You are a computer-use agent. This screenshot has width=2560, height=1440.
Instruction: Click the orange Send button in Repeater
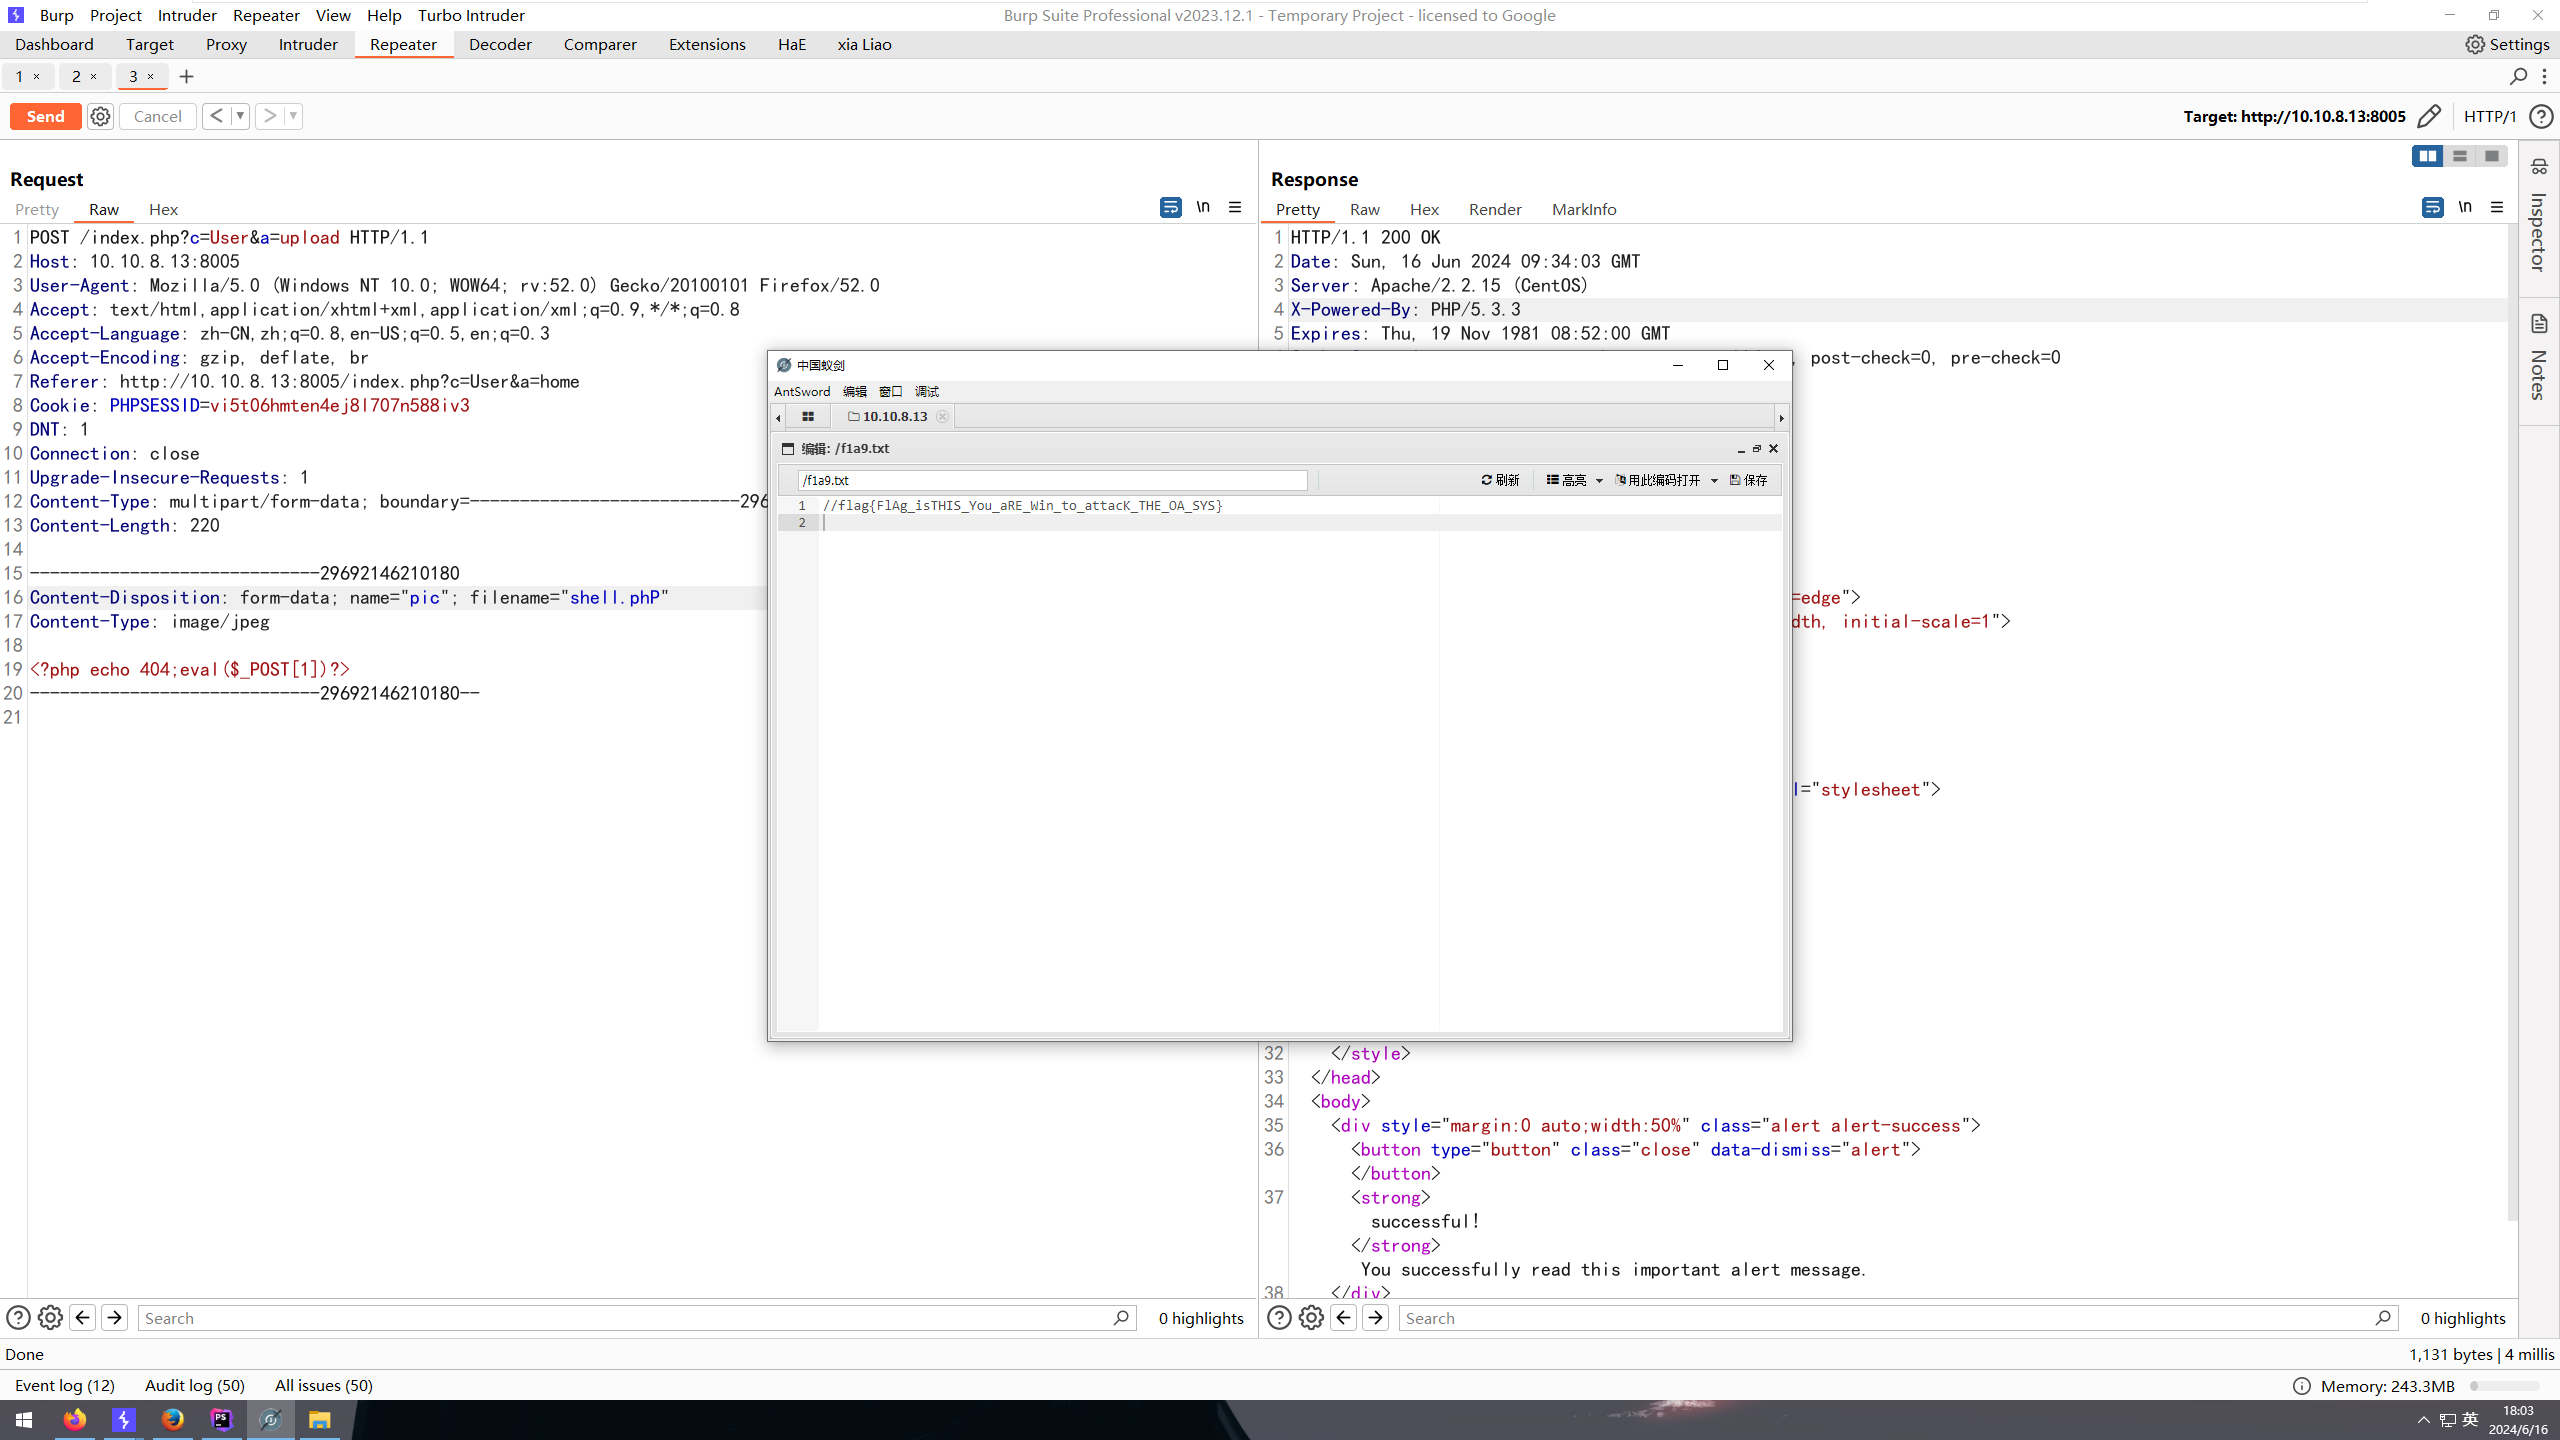46,116
